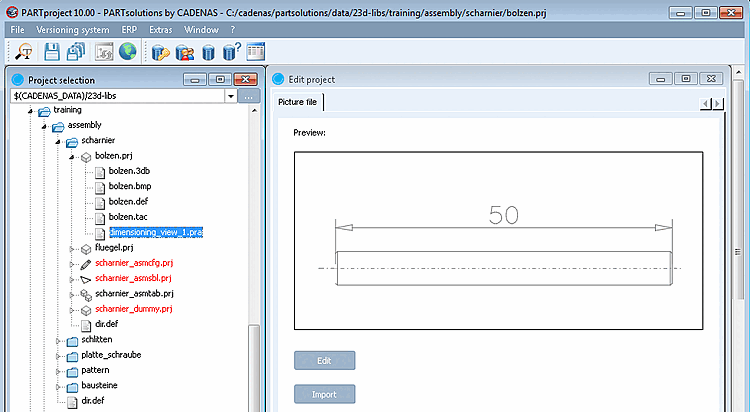
Task: Click the save all projects icon
Action: pos(76,52)
